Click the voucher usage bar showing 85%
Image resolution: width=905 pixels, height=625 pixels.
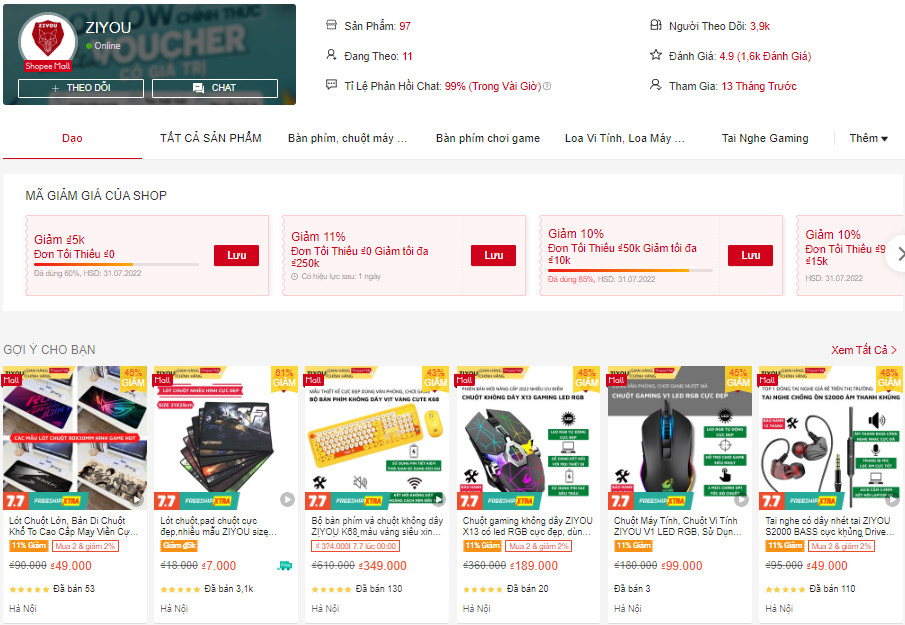click(x=630, y=270)
